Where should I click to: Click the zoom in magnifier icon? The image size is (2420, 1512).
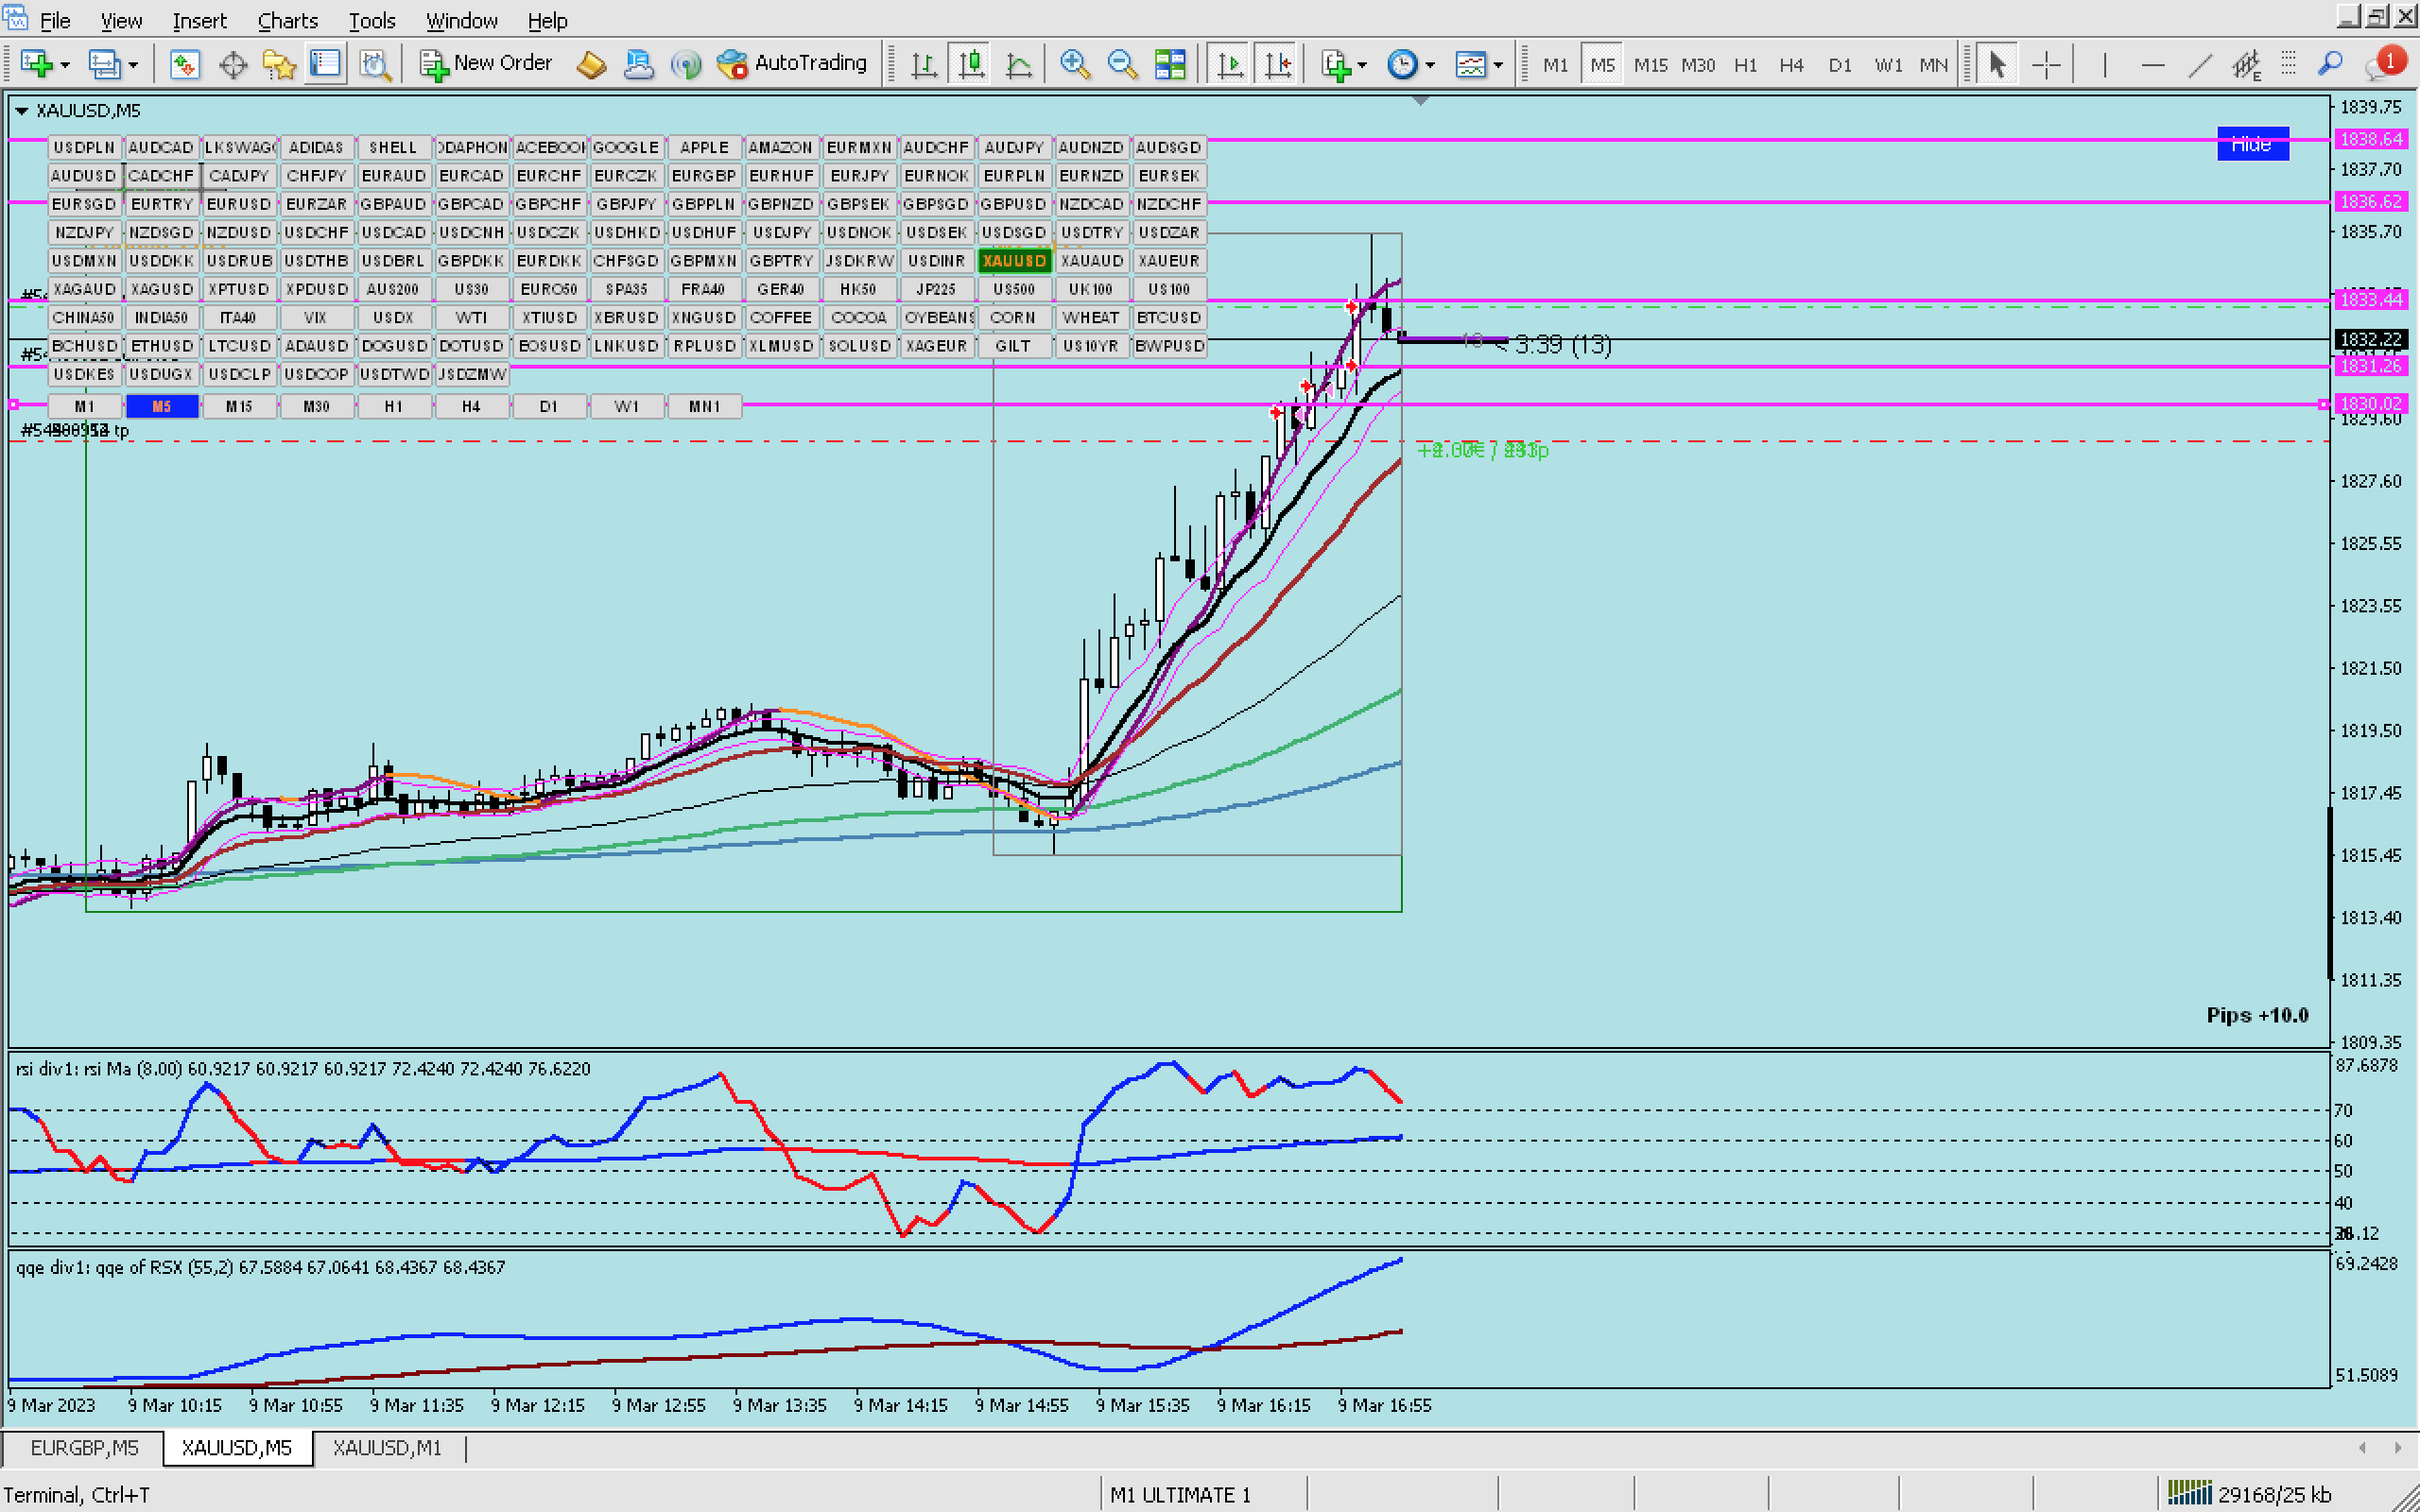(x=1074, y=65)
